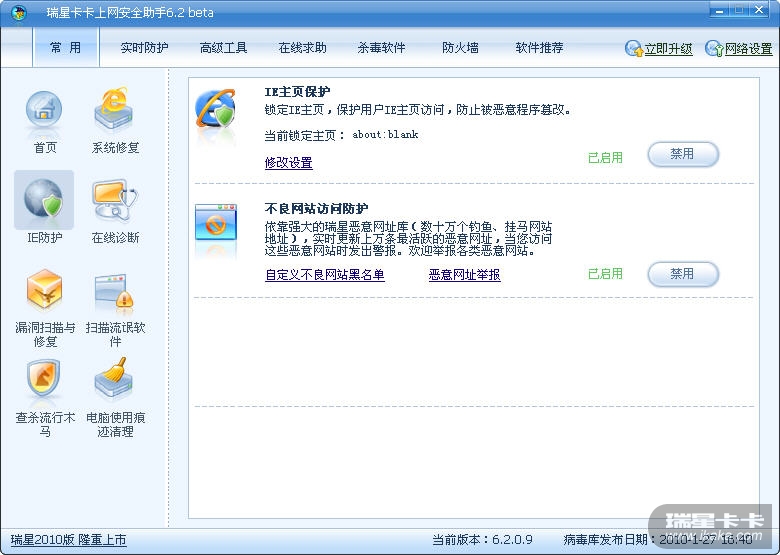
Task: Open 自定义不良网站黑名单 link
Action: pyautogui.click(x=325, y=275)
